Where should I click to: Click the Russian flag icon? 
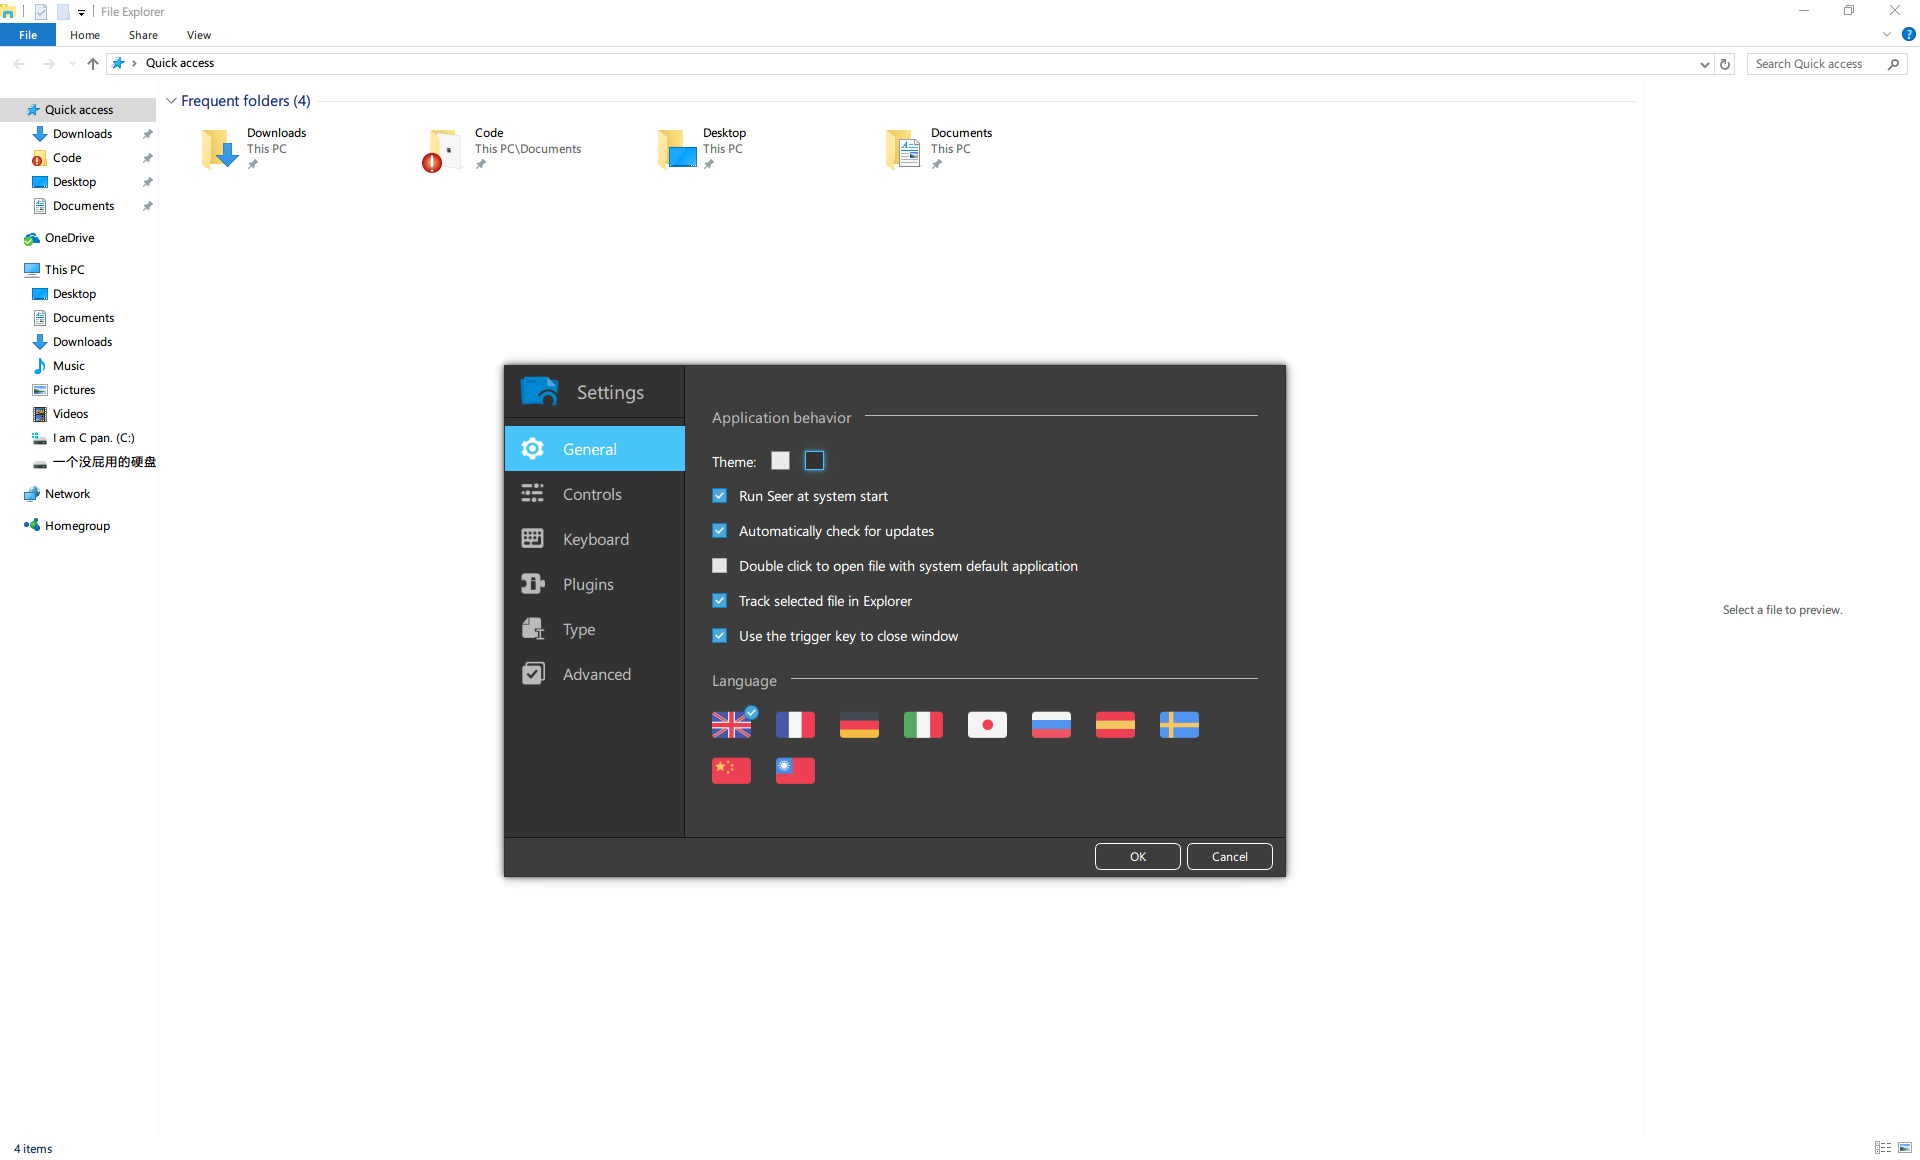(1051, 725)
